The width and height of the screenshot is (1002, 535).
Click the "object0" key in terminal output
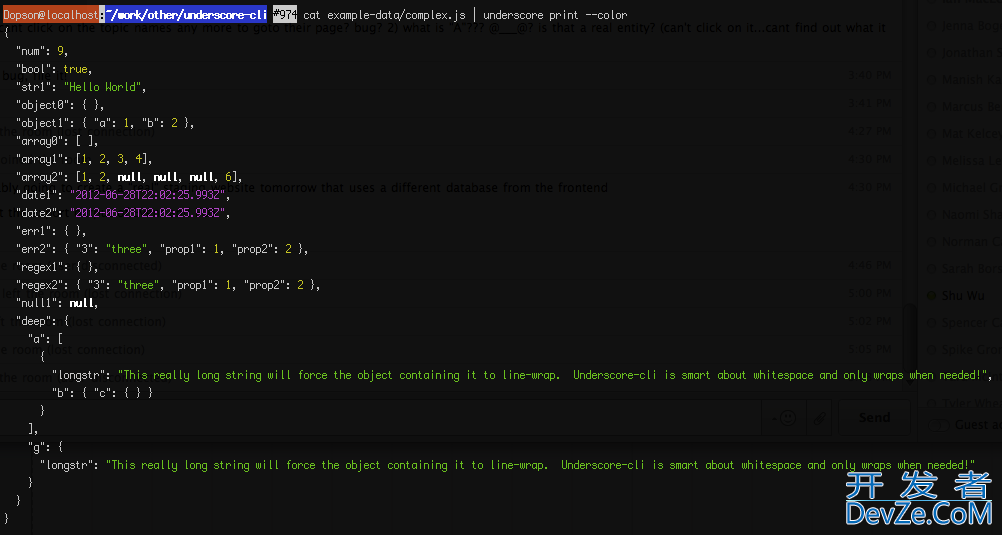coord(41,105)
